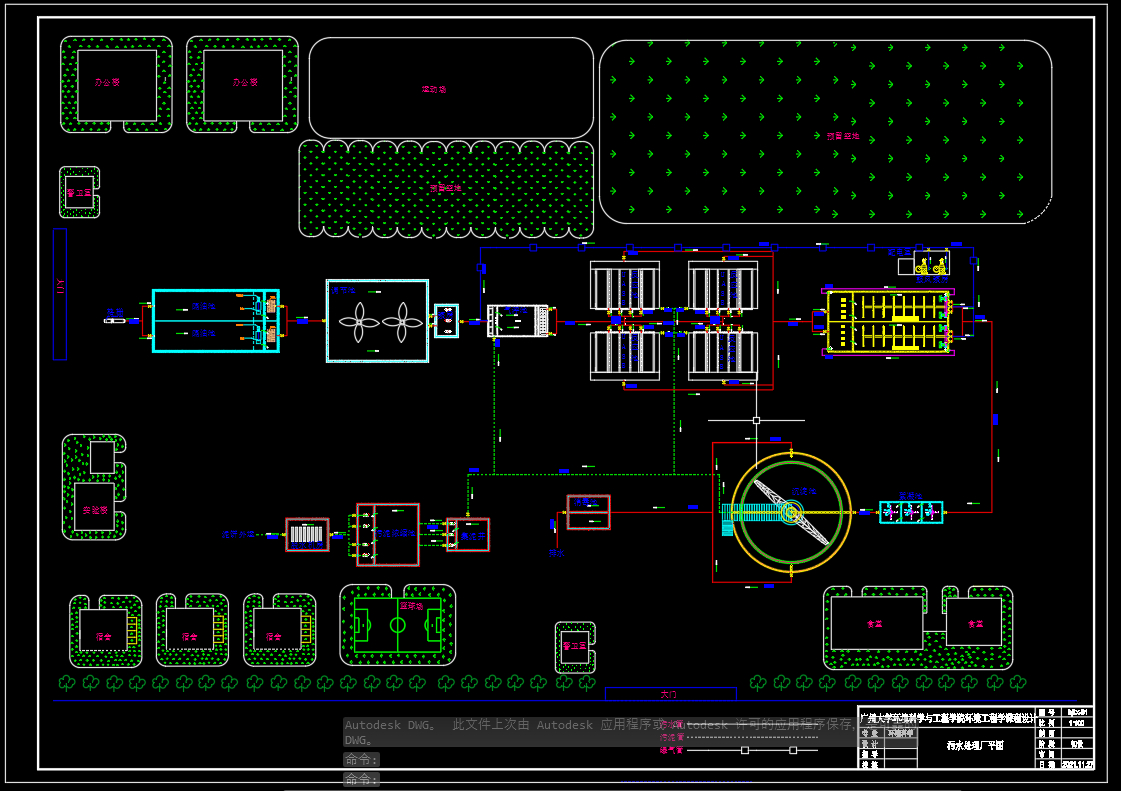Click the smaller canteen building label
Screen dimensions: 1121x791
[x=975, y=624]
